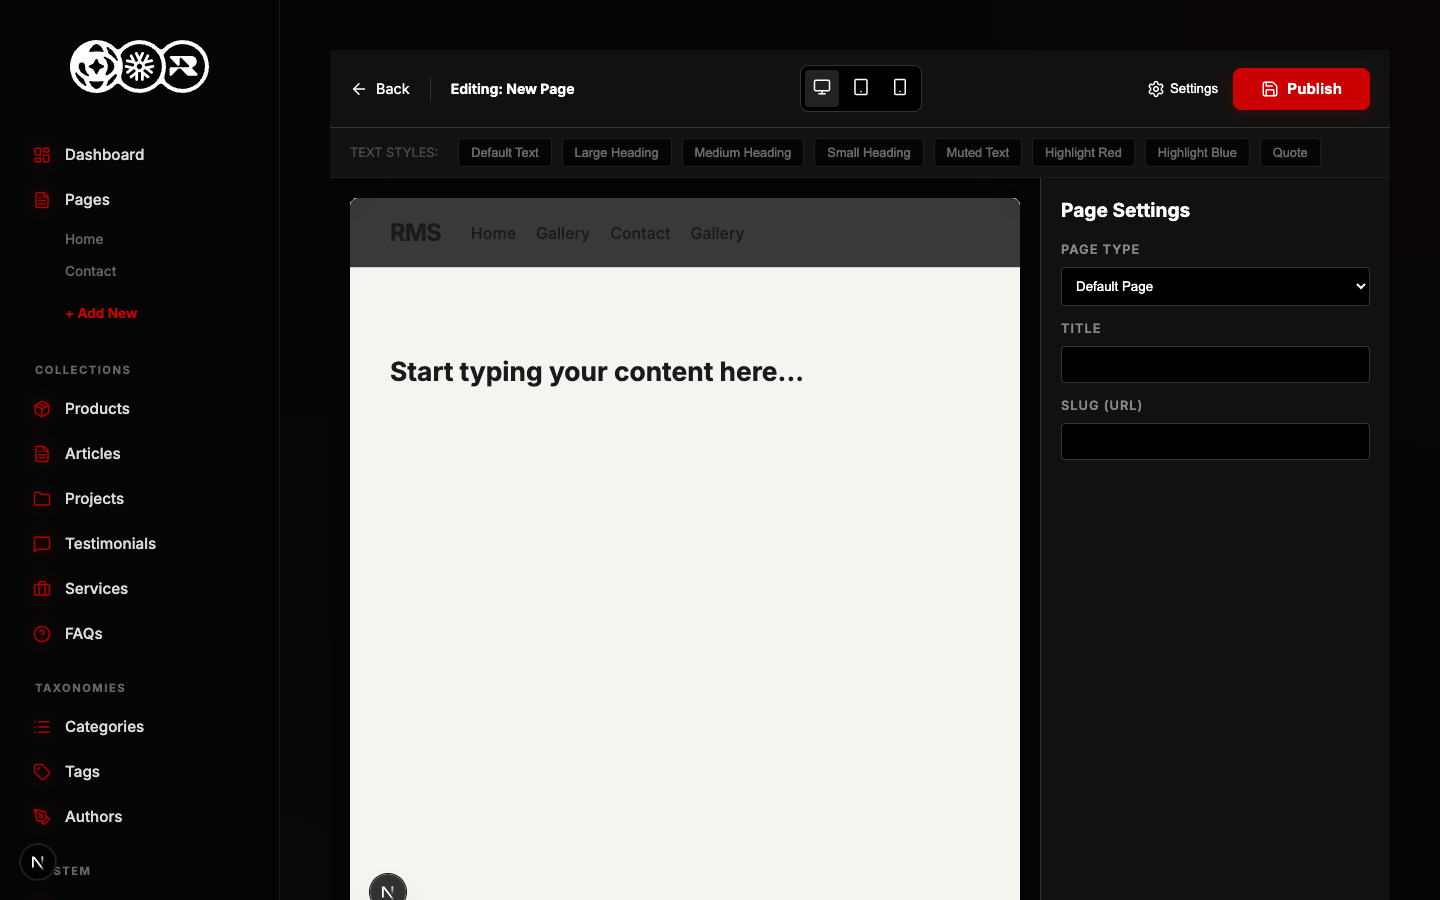Screen dimensions: 1440x900
Task: Click the RMS logo in sidebar
Action: (139, 67)
